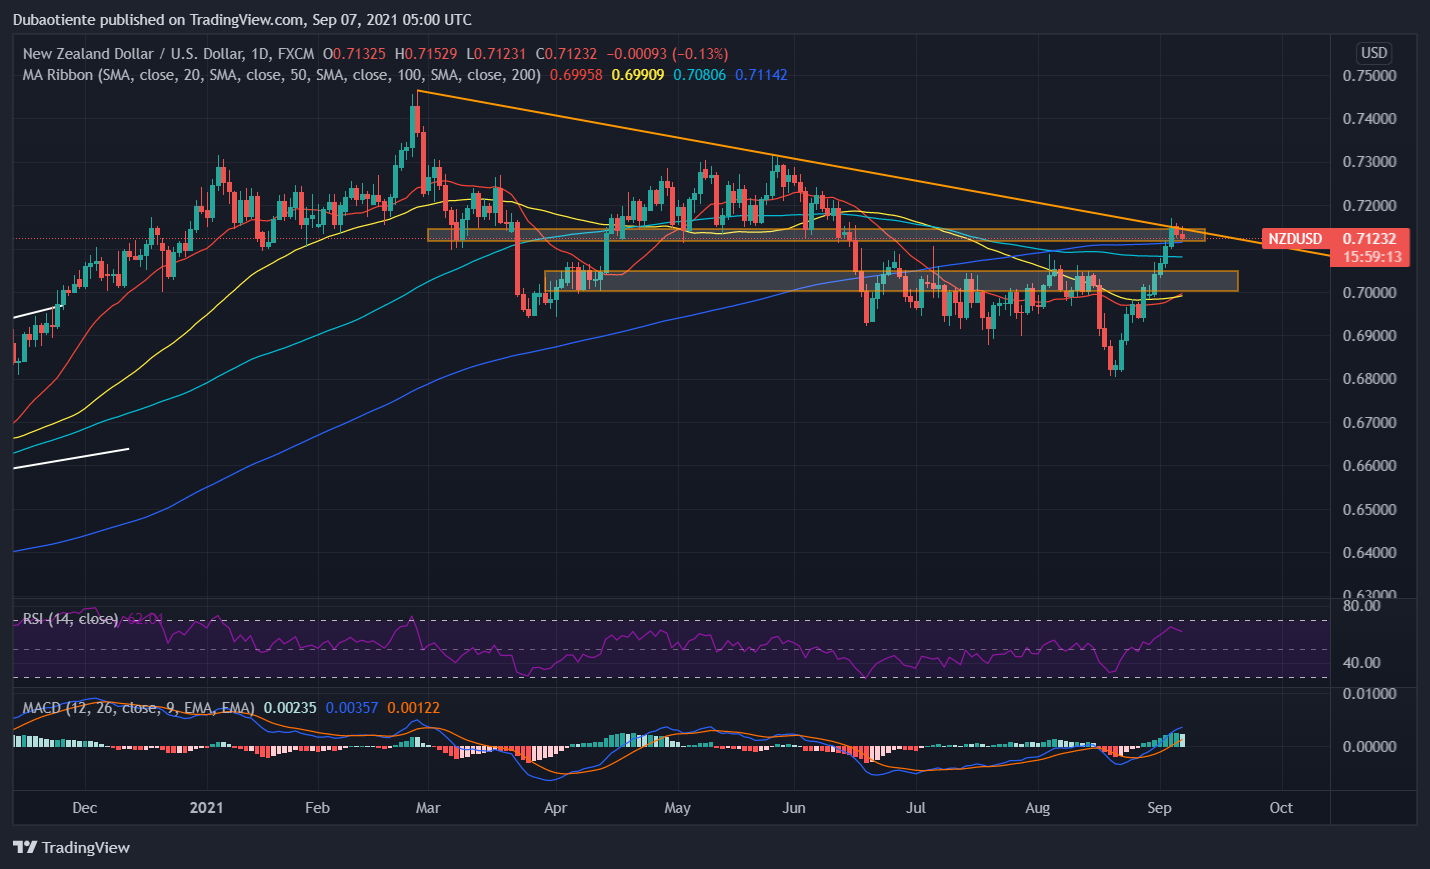Click the MACD line value 0.00357
Viewport: 1430px width, 869px height.
[352, 708]
